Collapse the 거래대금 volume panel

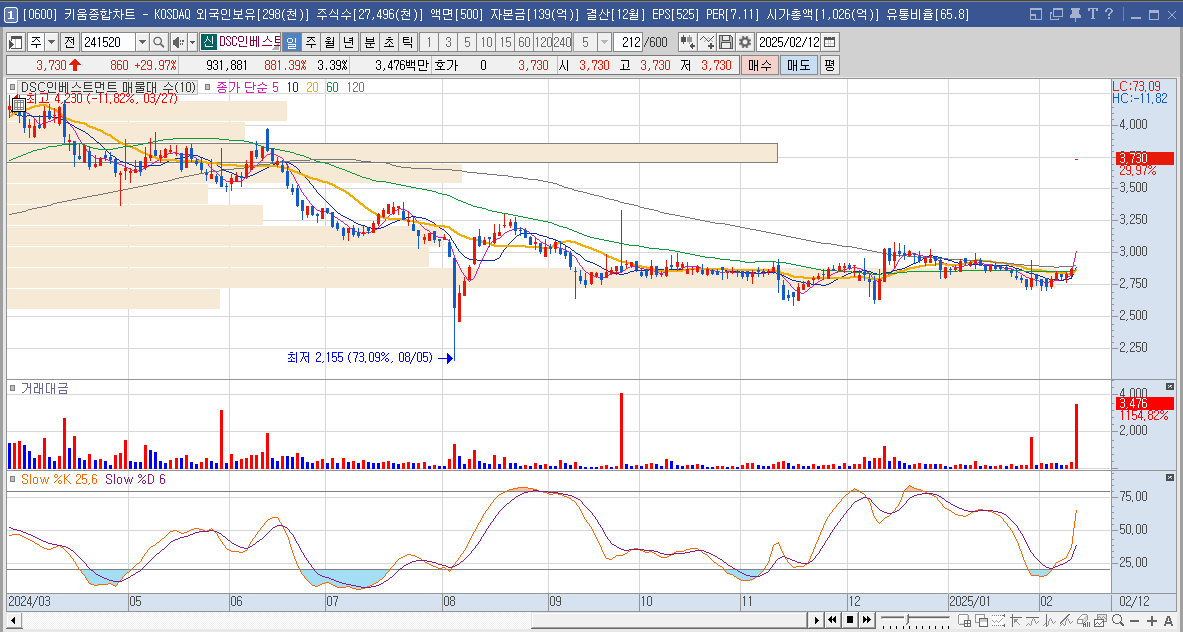coord(1170,388)
